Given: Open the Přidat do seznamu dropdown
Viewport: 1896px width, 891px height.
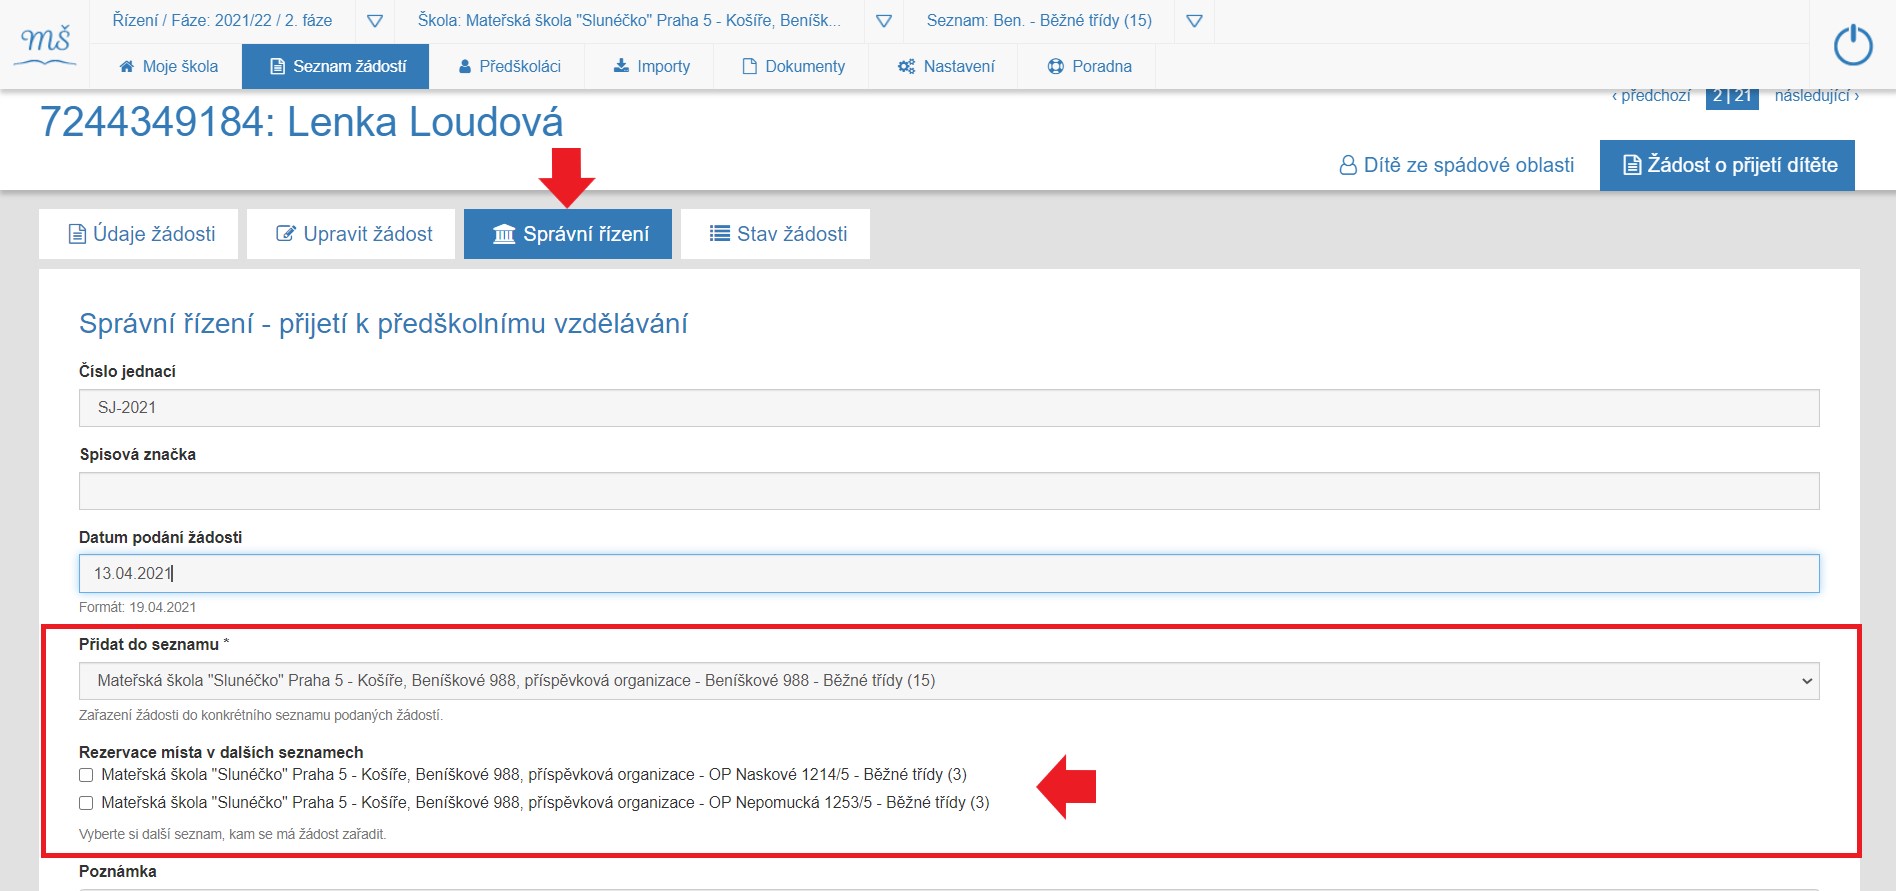Looking at the screenshot, I should (949, 681).
